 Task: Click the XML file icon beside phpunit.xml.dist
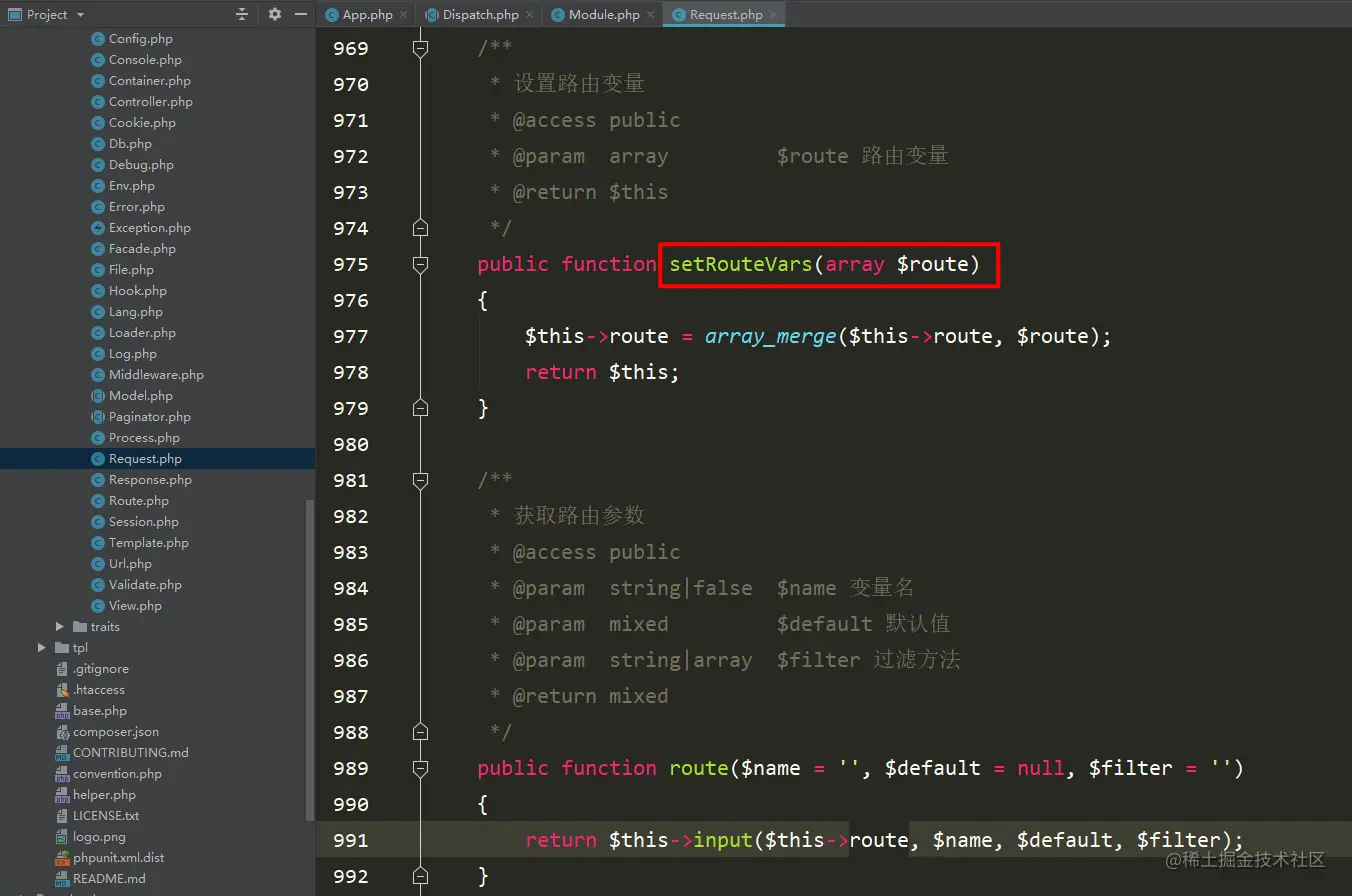(x=62, y=858)
